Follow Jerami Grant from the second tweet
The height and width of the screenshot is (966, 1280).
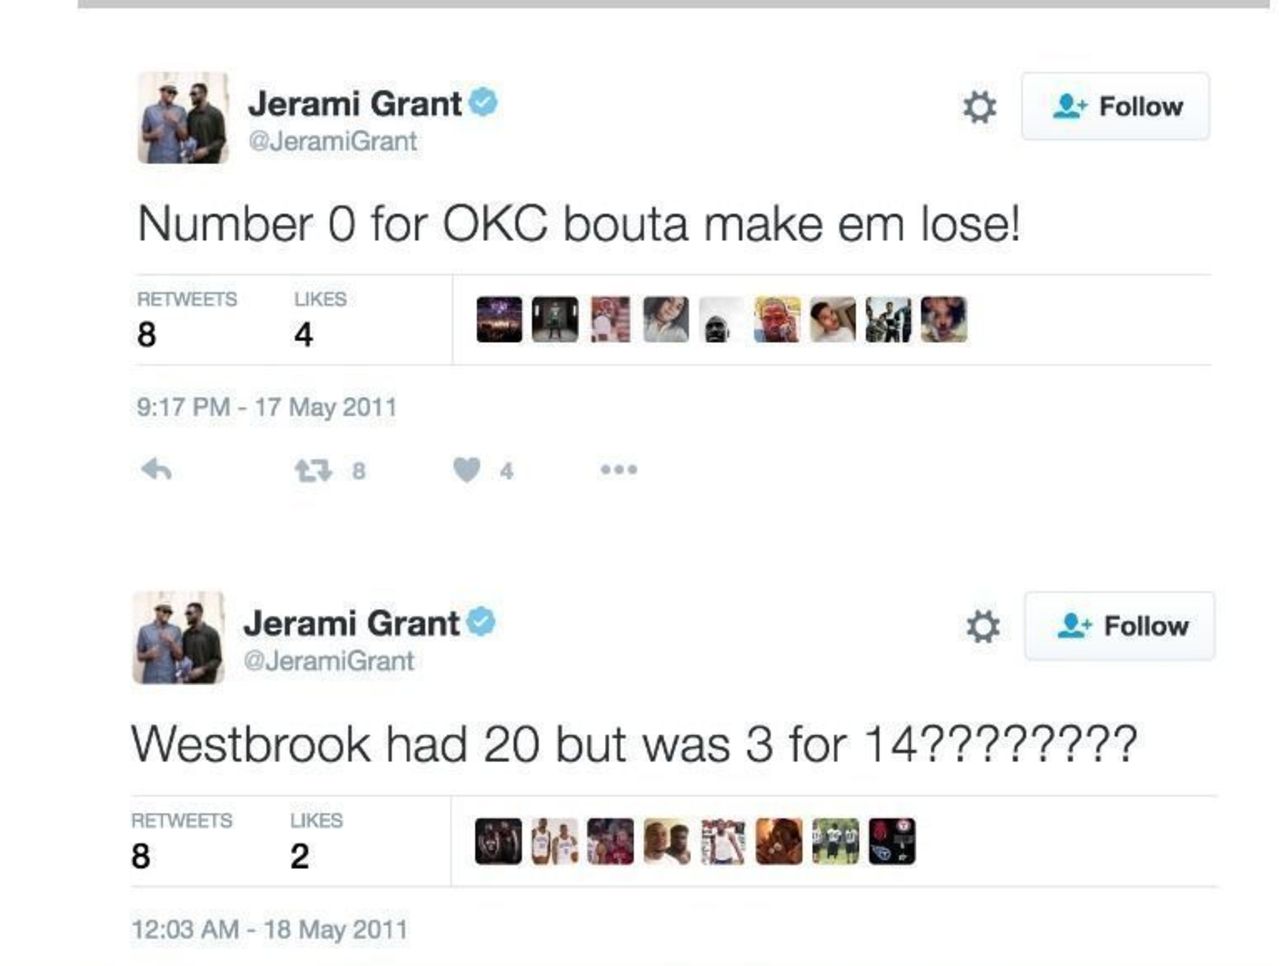tap(1120, 626)
